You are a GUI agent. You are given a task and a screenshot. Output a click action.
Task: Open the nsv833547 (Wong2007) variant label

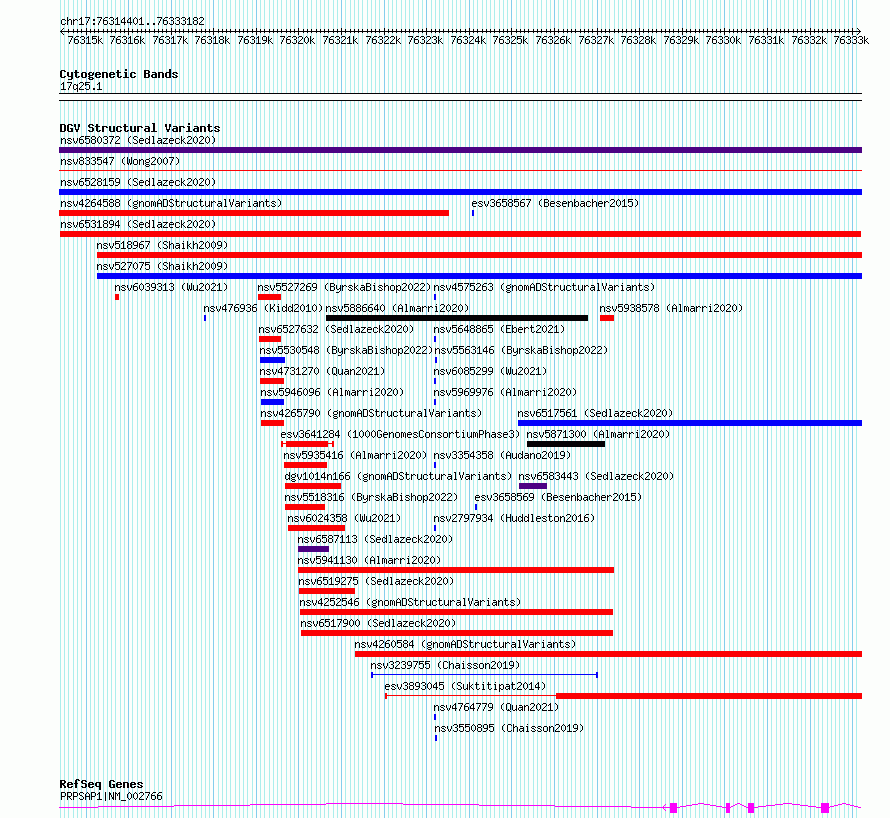tap(120, 161)
